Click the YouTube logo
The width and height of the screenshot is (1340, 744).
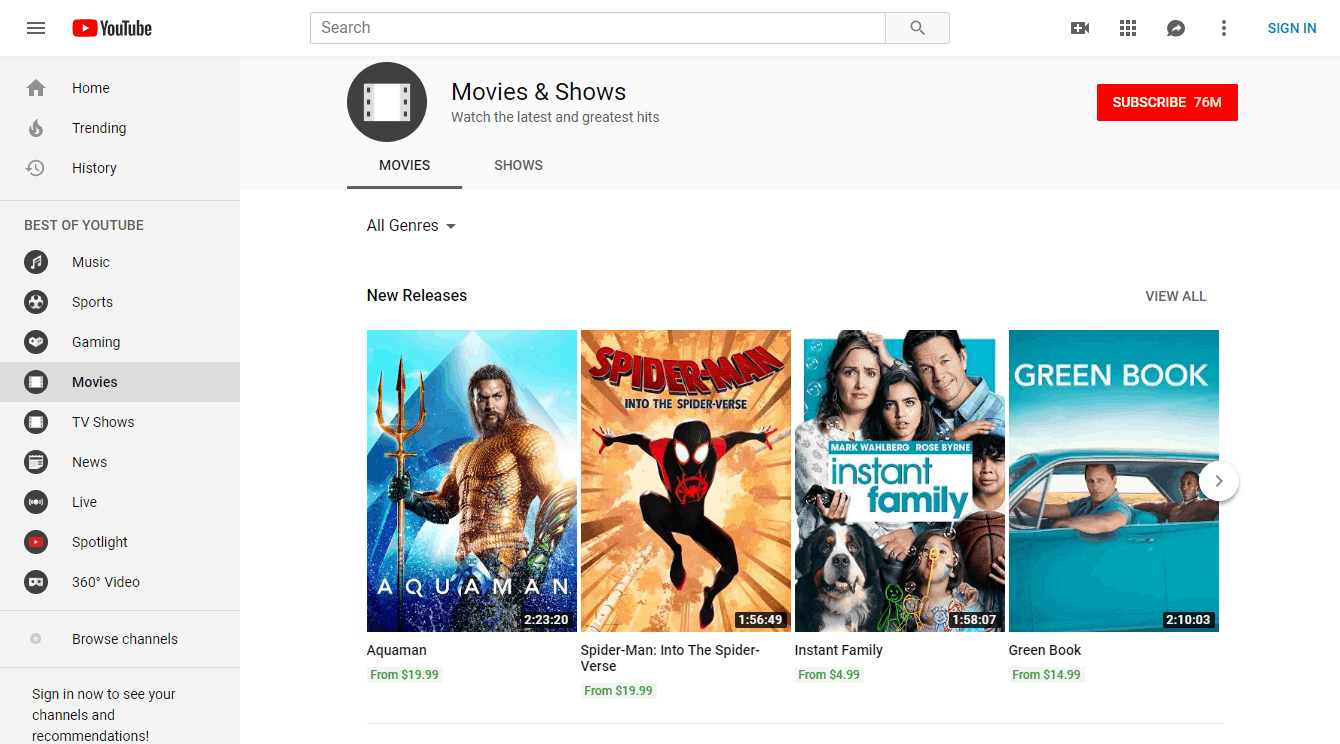coord(112,28)
